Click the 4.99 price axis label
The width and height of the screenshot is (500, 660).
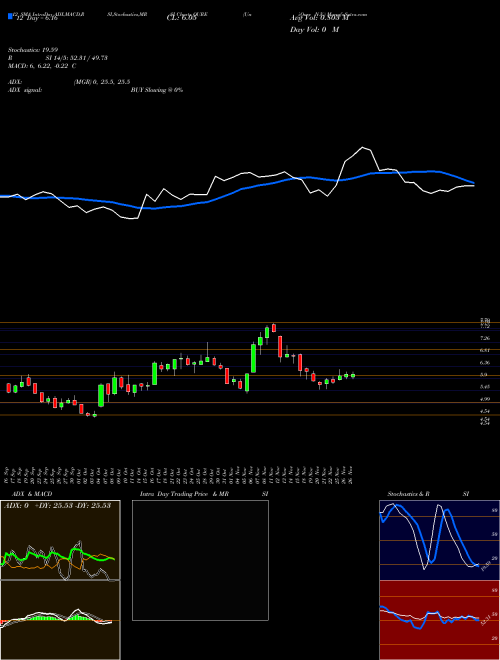pos(485,399)
